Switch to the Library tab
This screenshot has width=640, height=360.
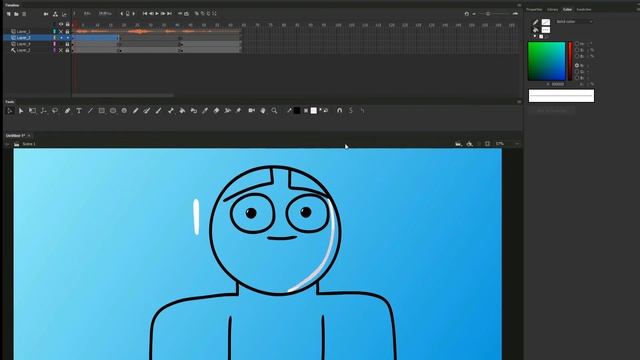[x=553, y=9]
